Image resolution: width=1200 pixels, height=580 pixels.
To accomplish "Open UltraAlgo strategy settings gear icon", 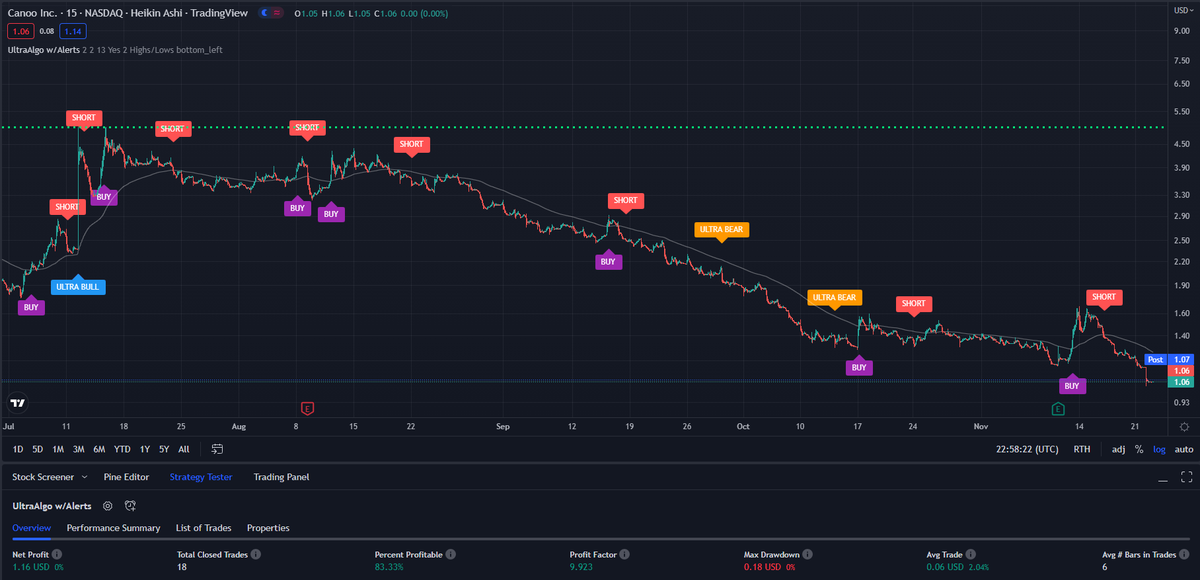I will (x=108, y=506).
